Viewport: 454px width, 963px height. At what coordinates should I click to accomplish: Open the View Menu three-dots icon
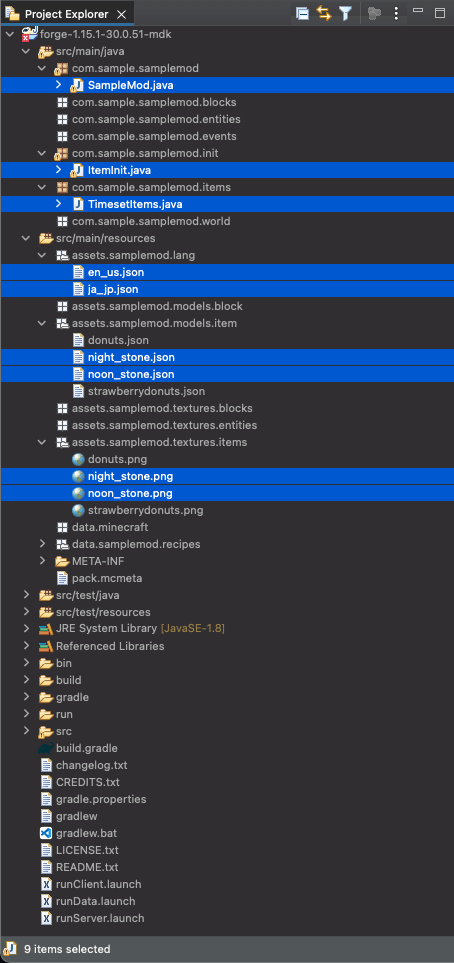point(396,14)
